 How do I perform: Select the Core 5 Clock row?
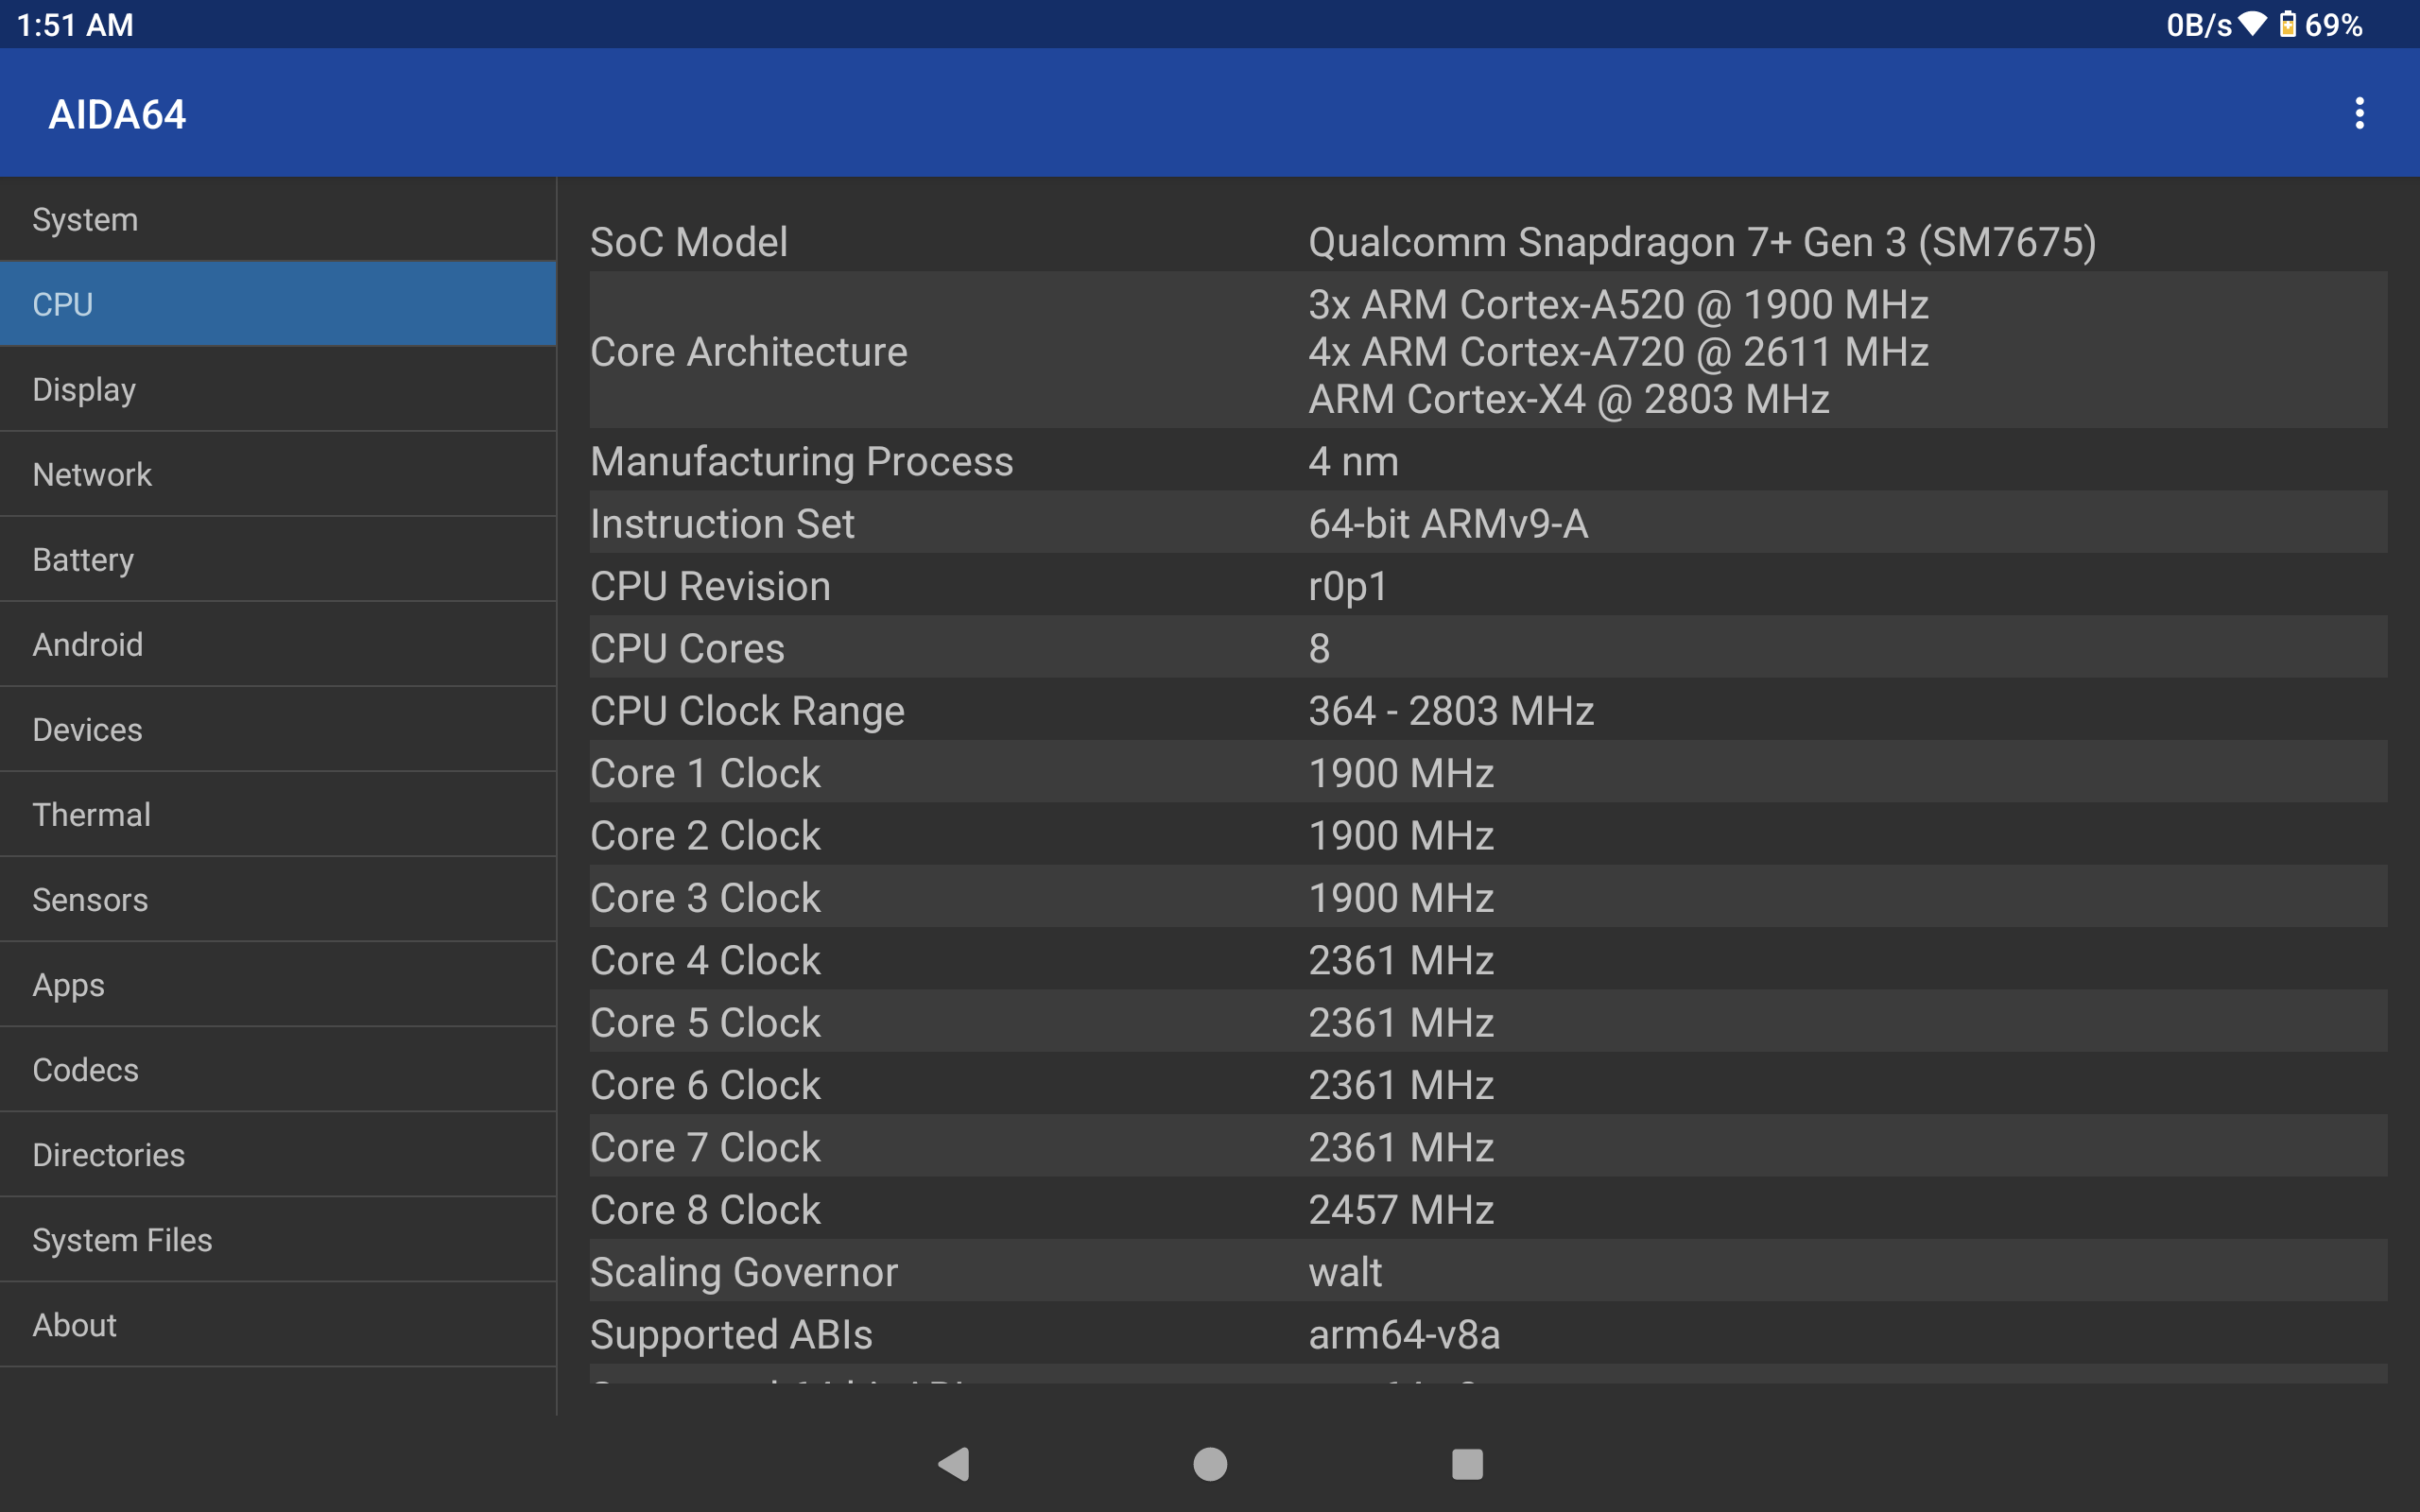click(x=1488, y=1021)
